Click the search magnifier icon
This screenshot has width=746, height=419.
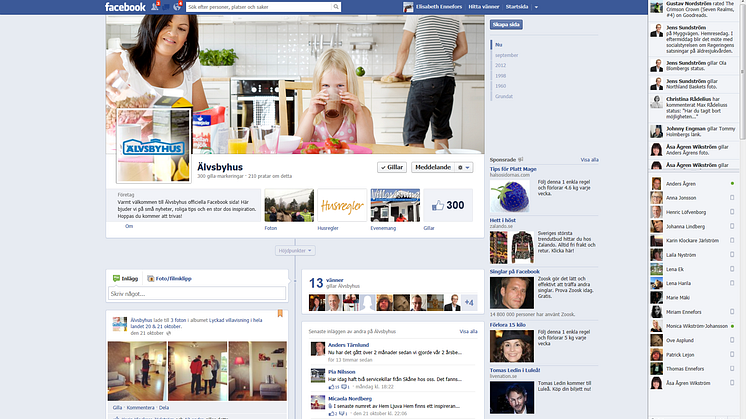(336, 7)
